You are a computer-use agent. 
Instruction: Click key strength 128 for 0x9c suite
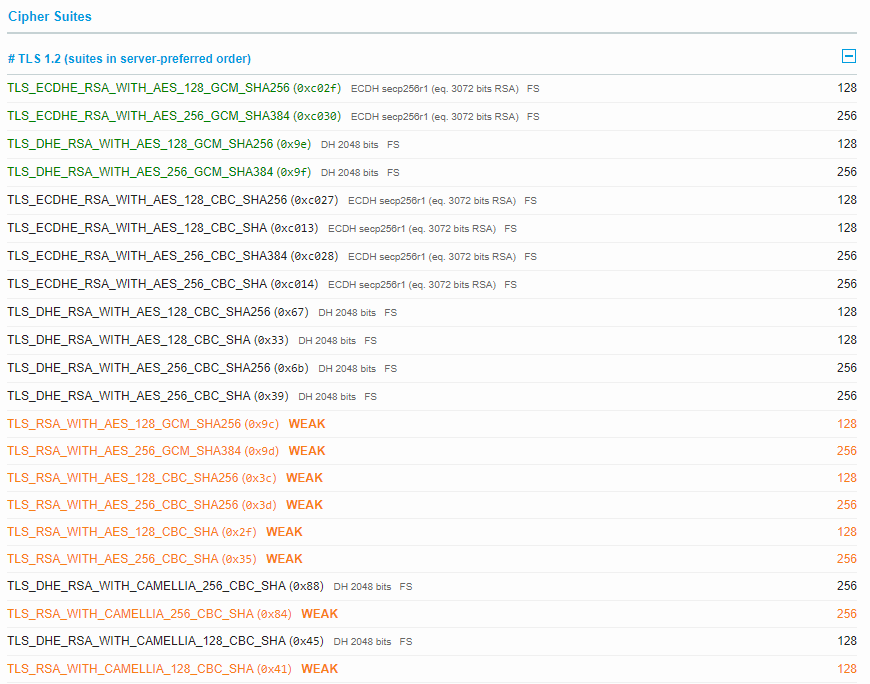click(847, 424)
